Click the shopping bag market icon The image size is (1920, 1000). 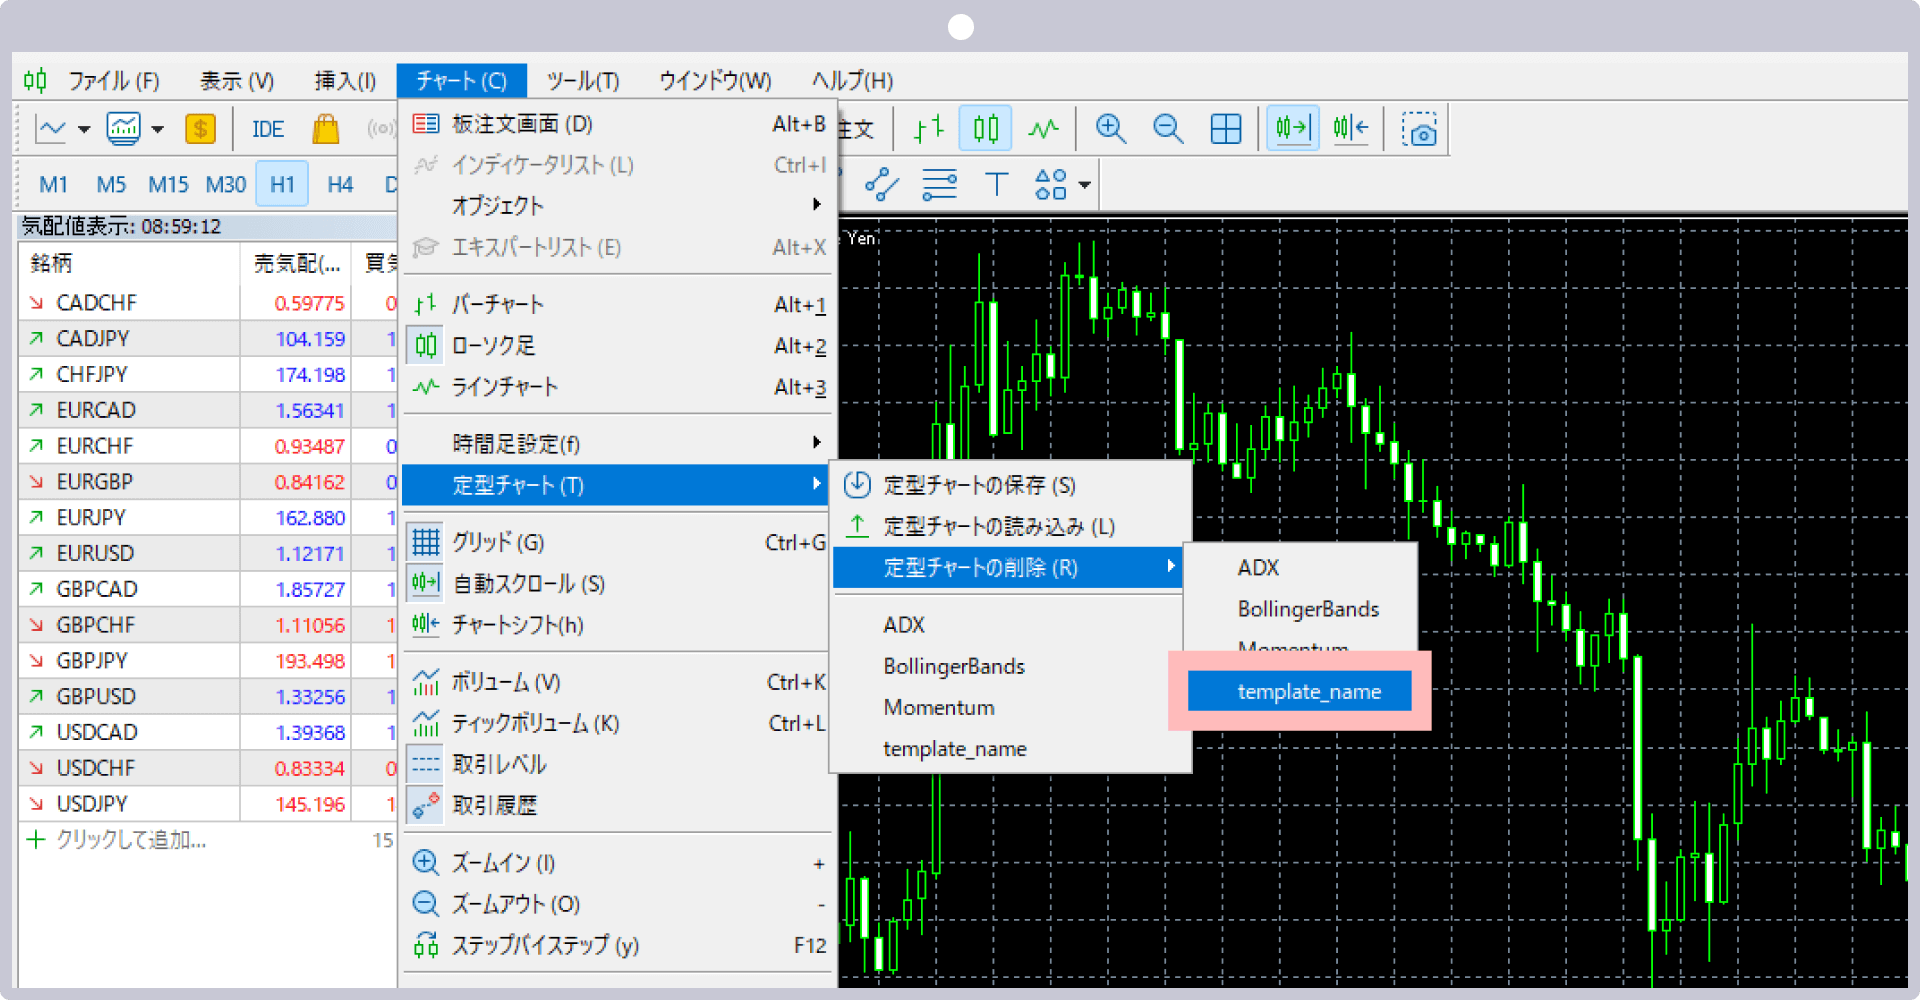325,129
